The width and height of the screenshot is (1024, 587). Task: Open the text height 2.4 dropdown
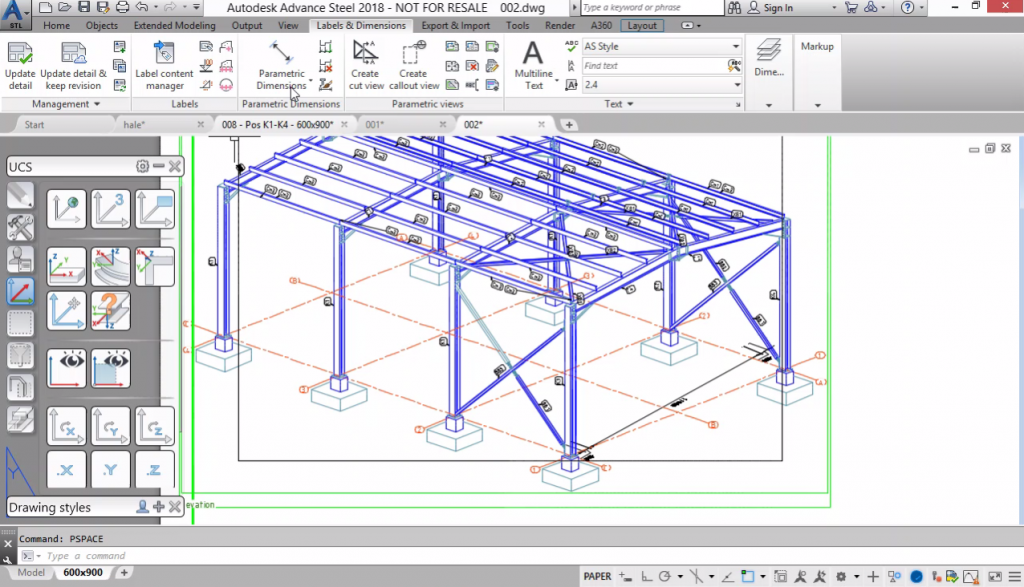point(737,85)
